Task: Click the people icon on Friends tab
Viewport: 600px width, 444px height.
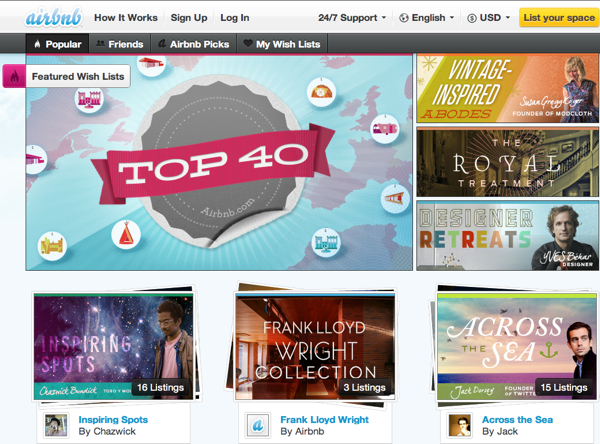Action: click(100, 44)
